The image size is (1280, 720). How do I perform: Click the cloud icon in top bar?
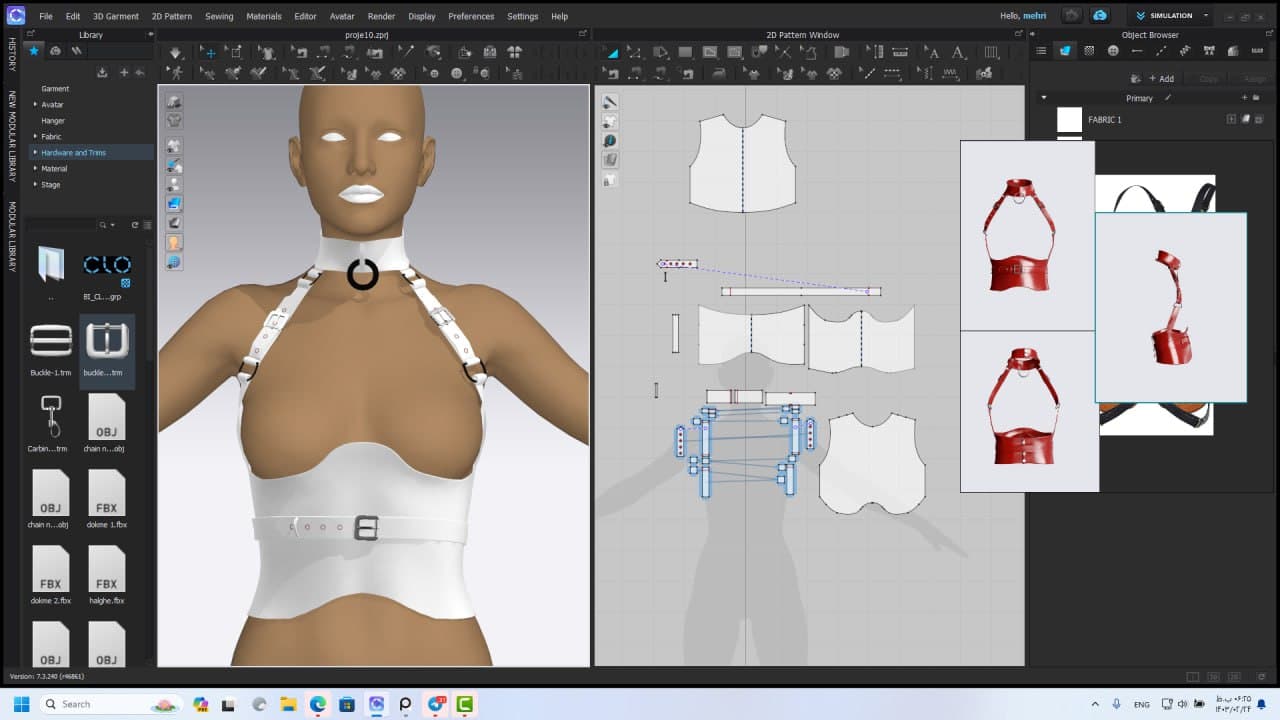click(x=1100, y=16)
